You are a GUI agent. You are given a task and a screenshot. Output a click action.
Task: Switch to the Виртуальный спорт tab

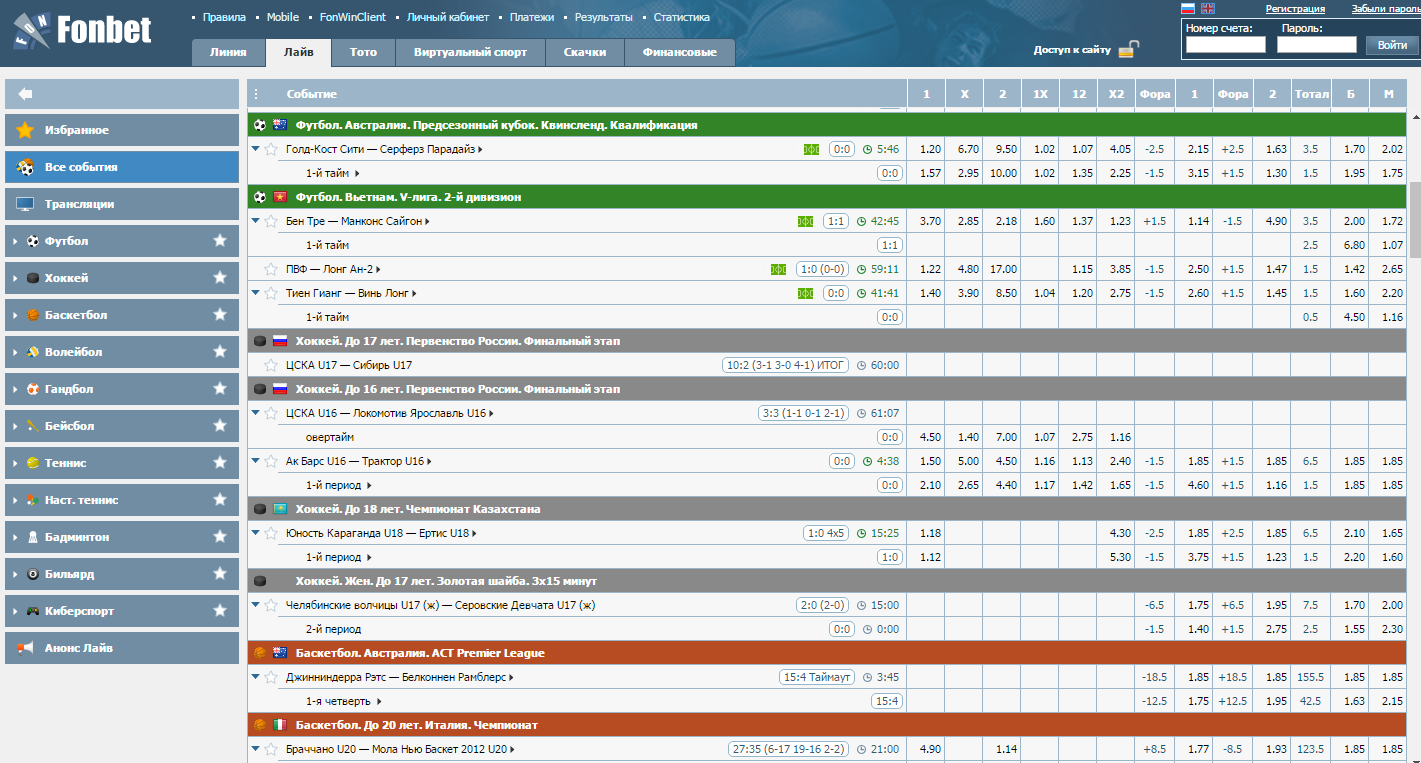(470, 52)
